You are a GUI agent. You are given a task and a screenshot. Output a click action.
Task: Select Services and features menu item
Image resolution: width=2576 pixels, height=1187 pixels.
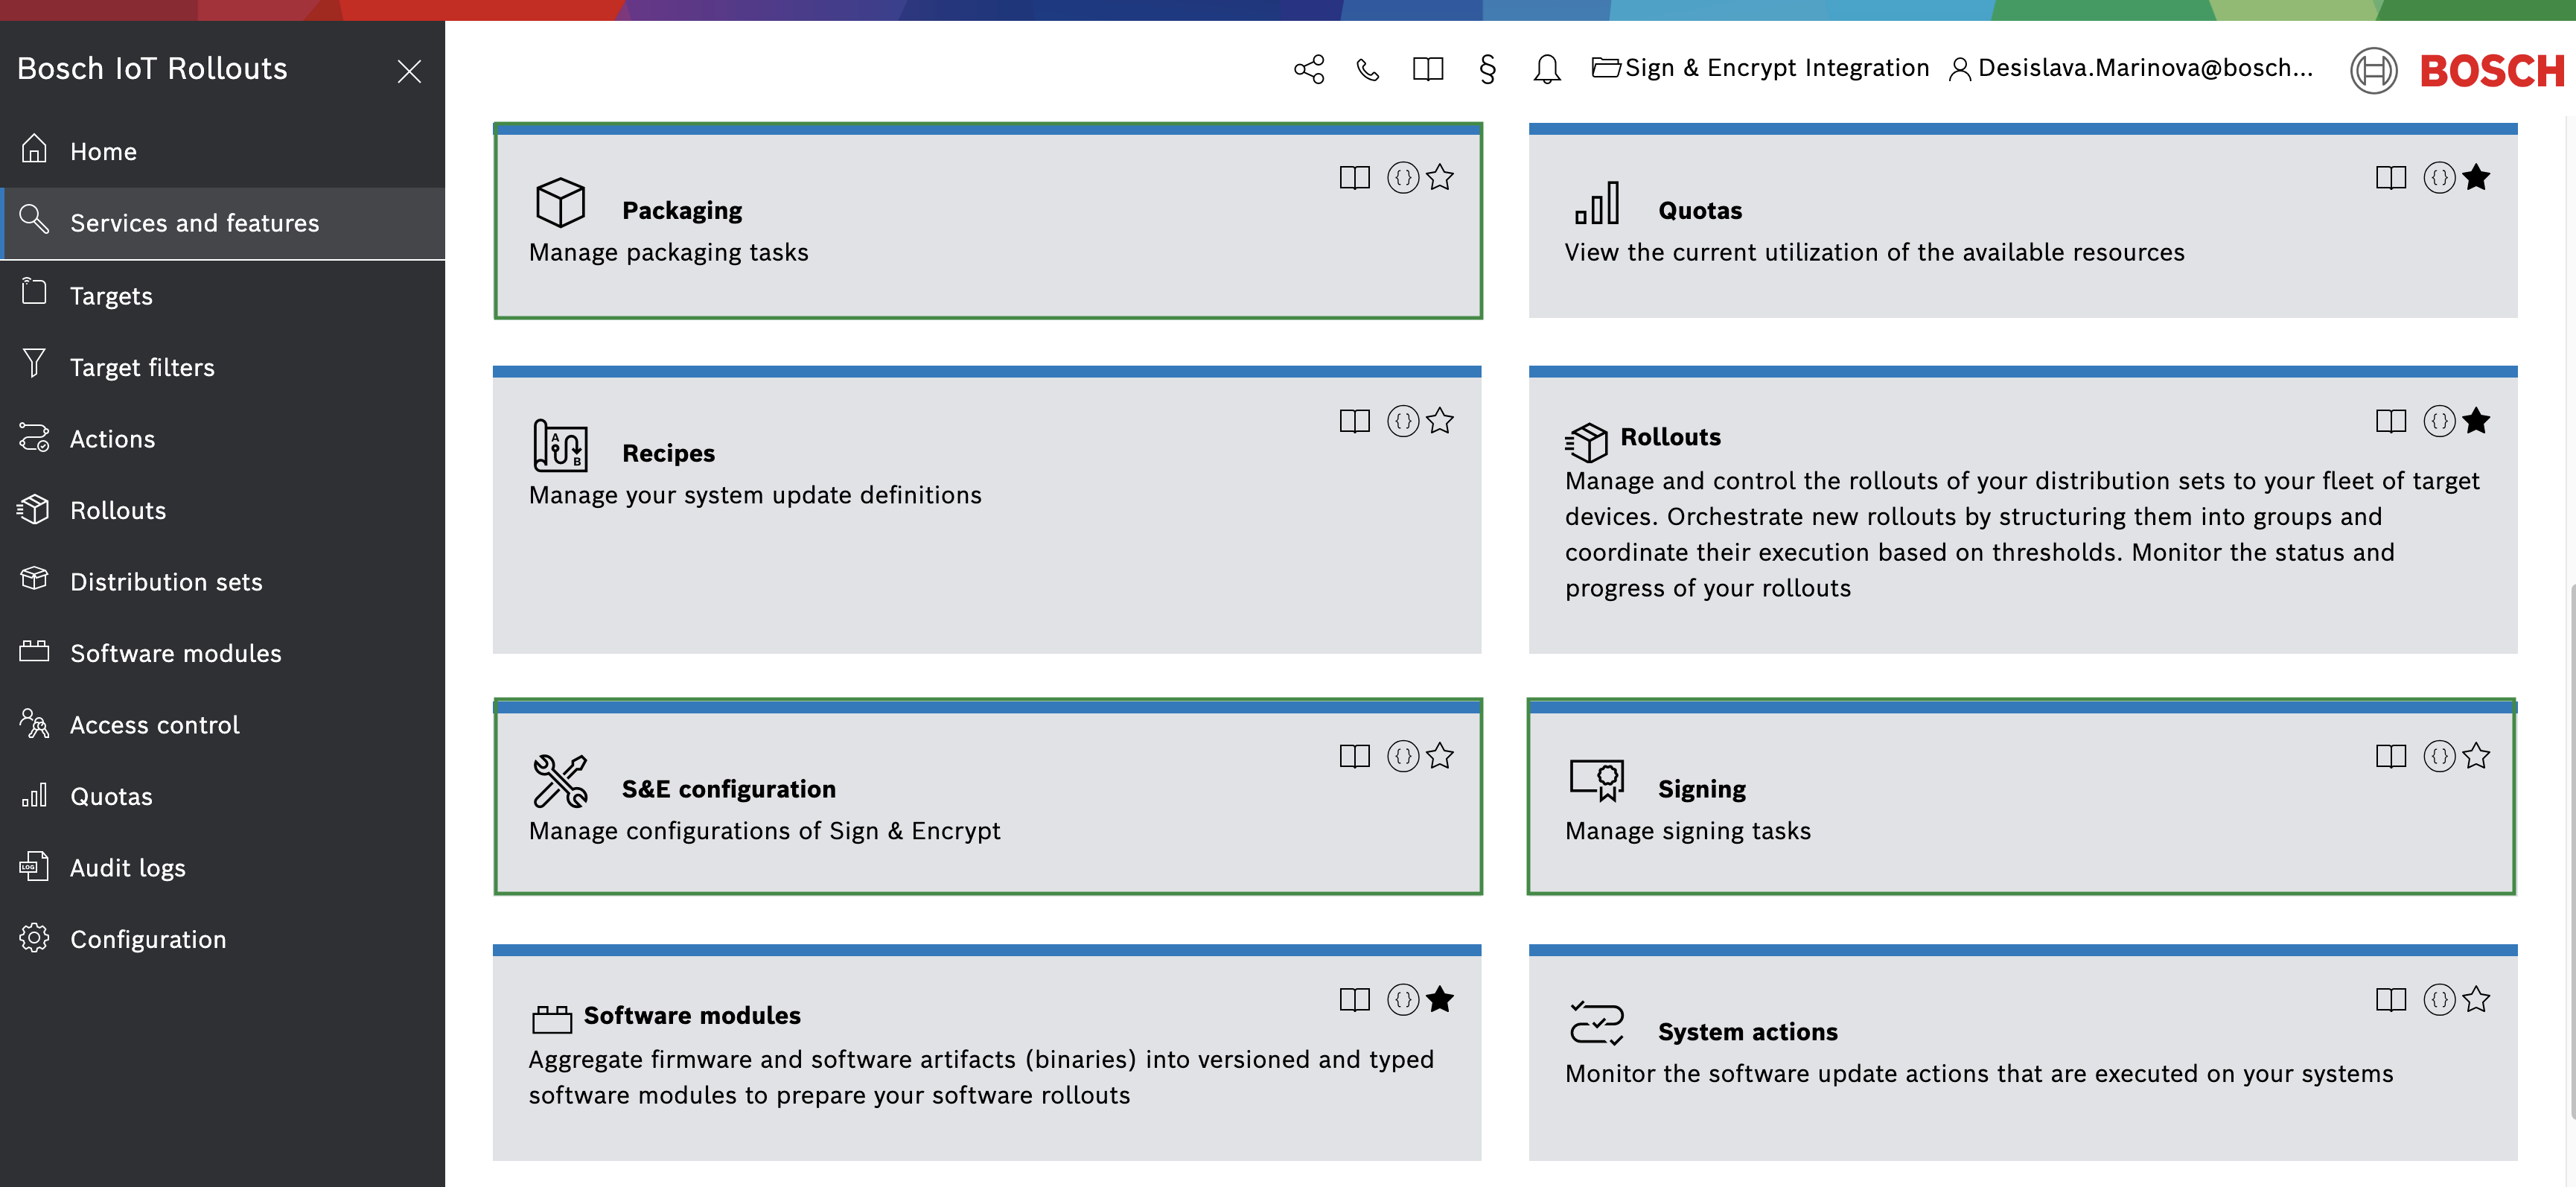pos(222,223)
